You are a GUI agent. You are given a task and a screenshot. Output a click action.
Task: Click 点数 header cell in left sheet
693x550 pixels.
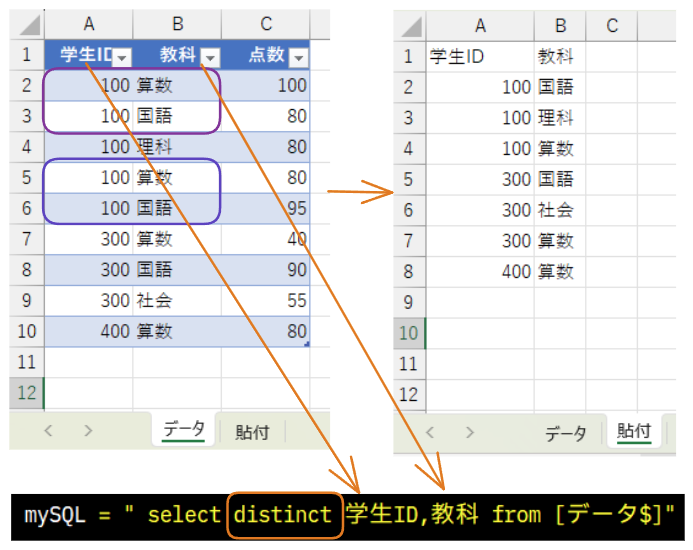tap(265, 55)
